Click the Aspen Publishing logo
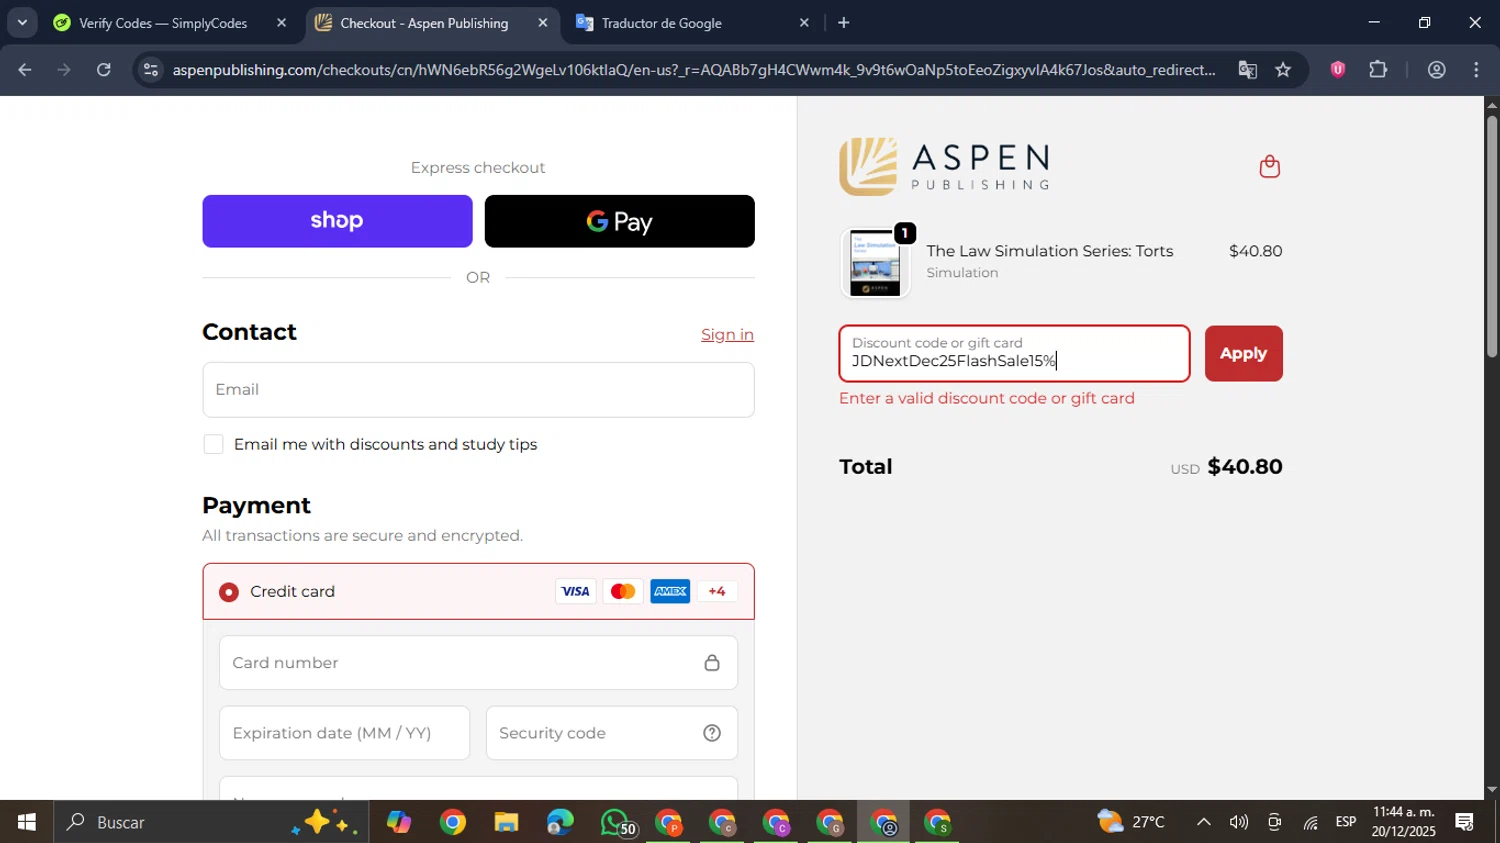Image resolution: width=1500 pixels, height=843 pixels. click(944, 166)
